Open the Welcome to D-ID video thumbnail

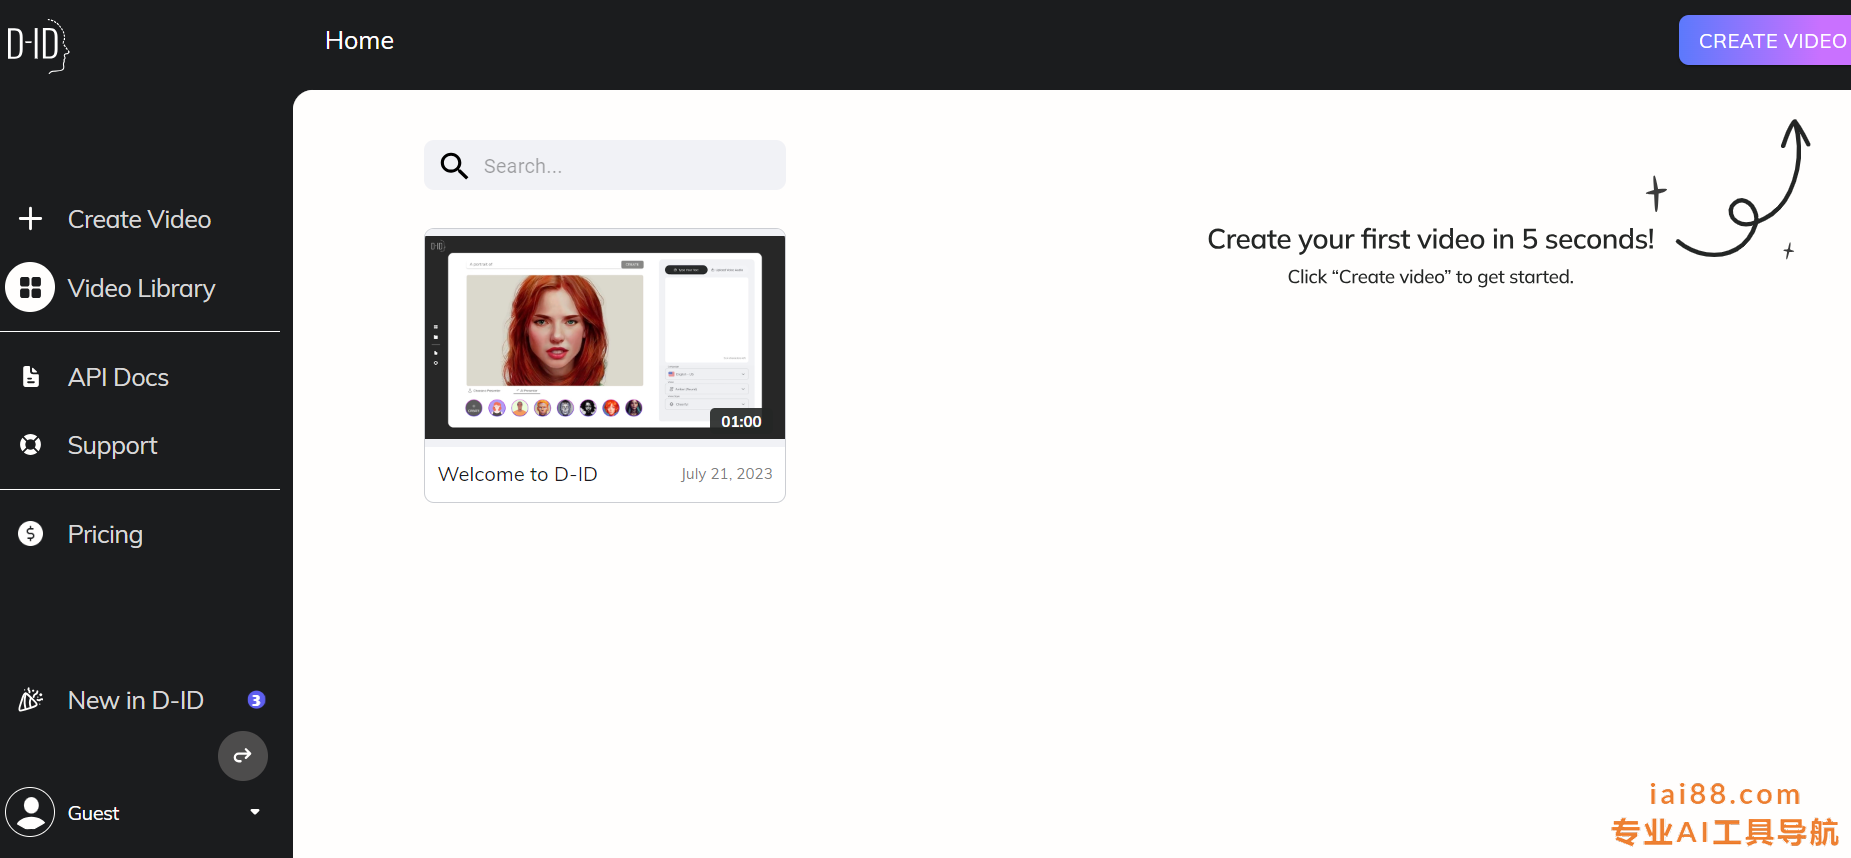[605, 337]
